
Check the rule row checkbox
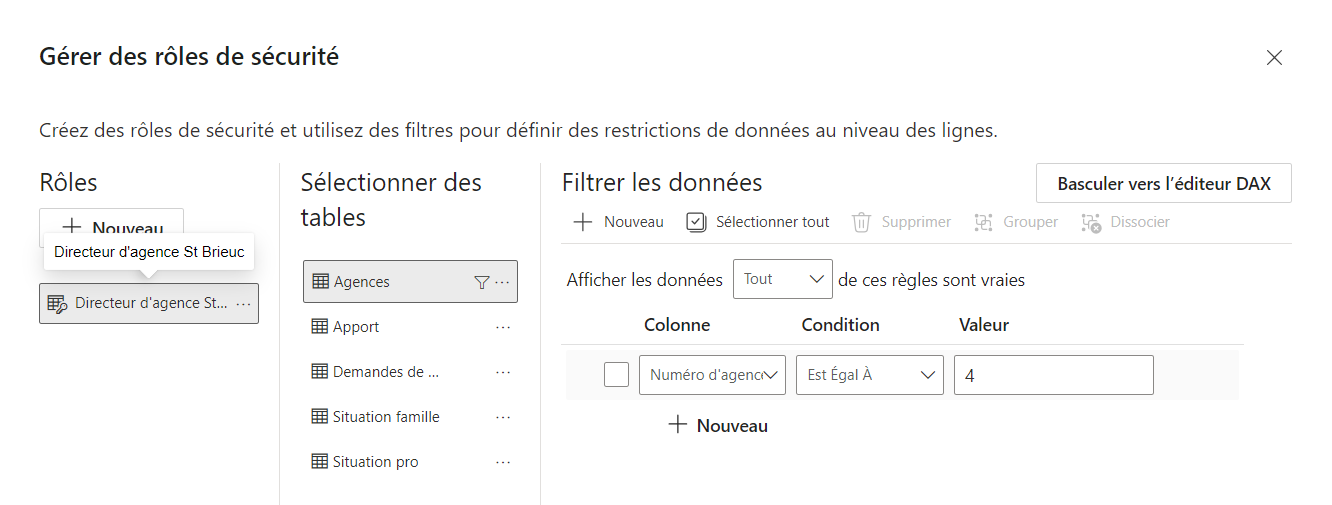pyautogui.click(x=616, y=375)
